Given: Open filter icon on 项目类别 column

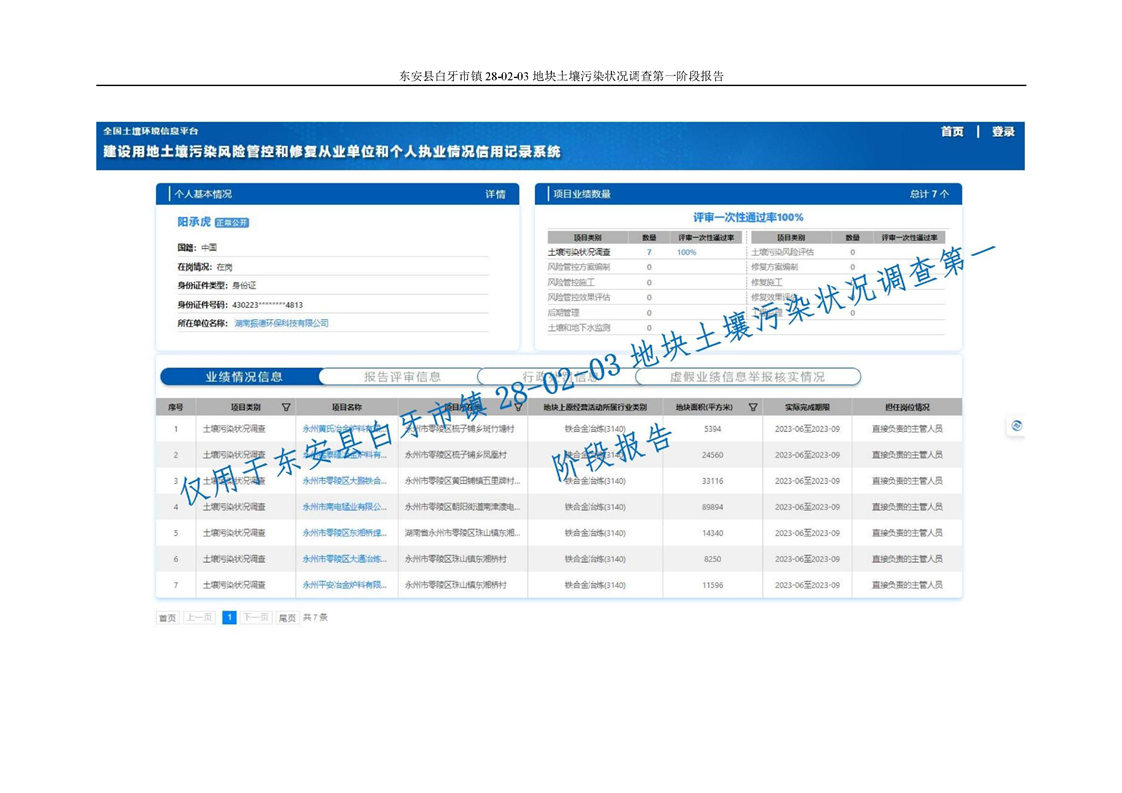Looking at the screenshot, I should (287, 407).
